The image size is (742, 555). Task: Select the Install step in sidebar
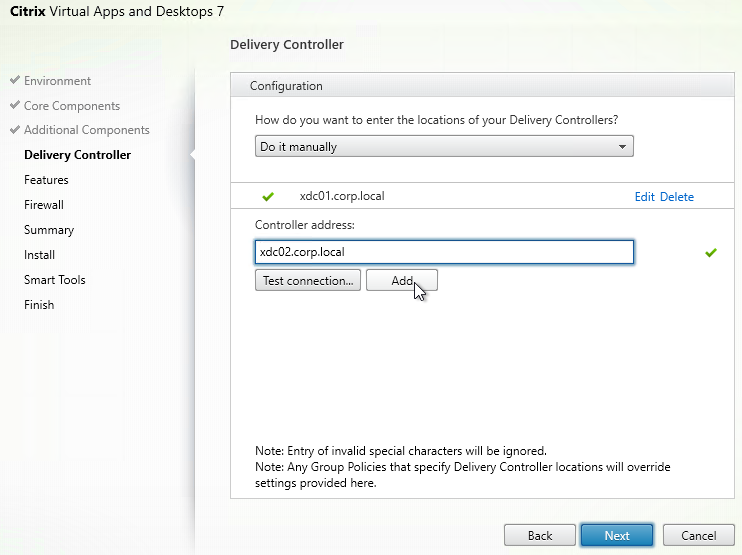click(40, 255)
